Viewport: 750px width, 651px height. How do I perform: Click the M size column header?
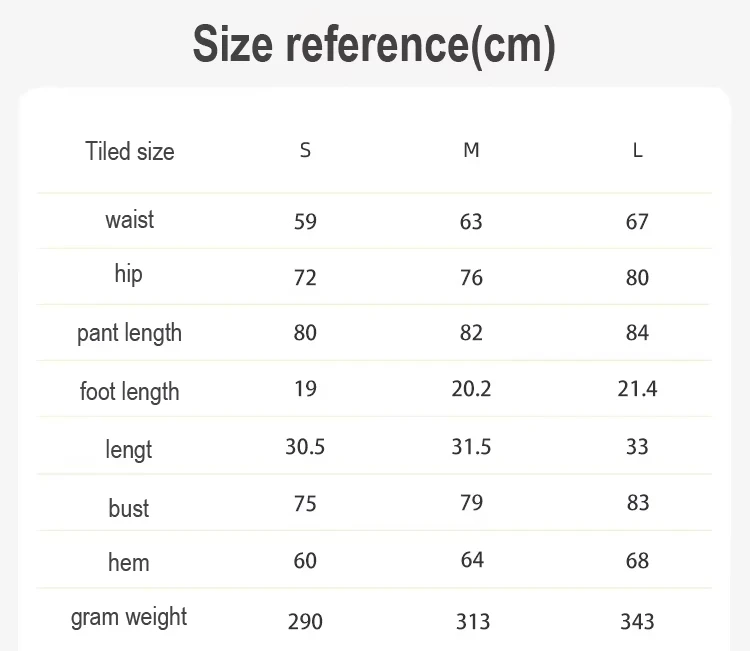coord(471,151)
